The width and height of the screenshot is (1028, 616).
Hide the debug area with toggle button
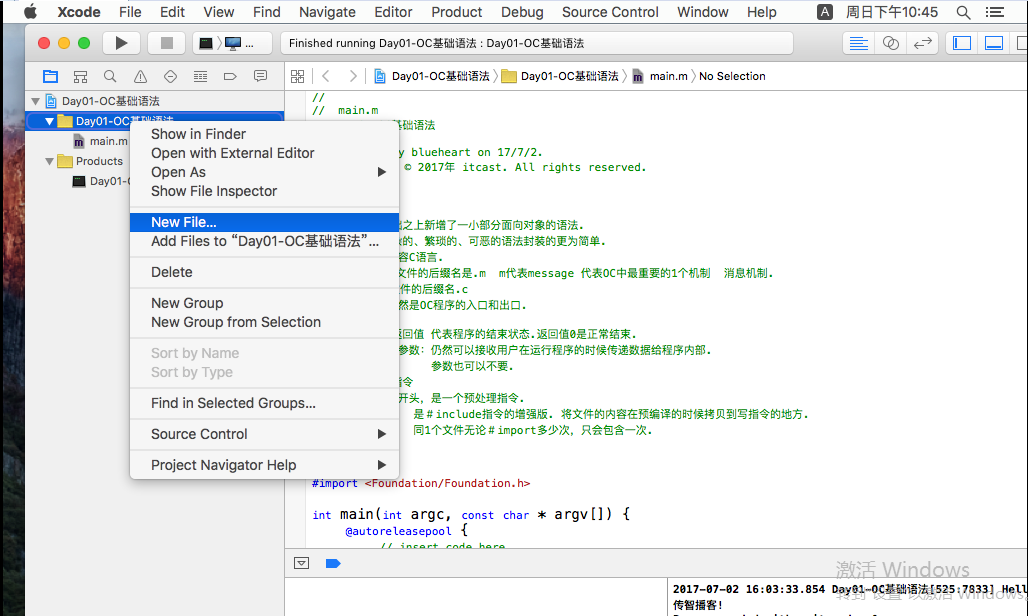point(302,563)
